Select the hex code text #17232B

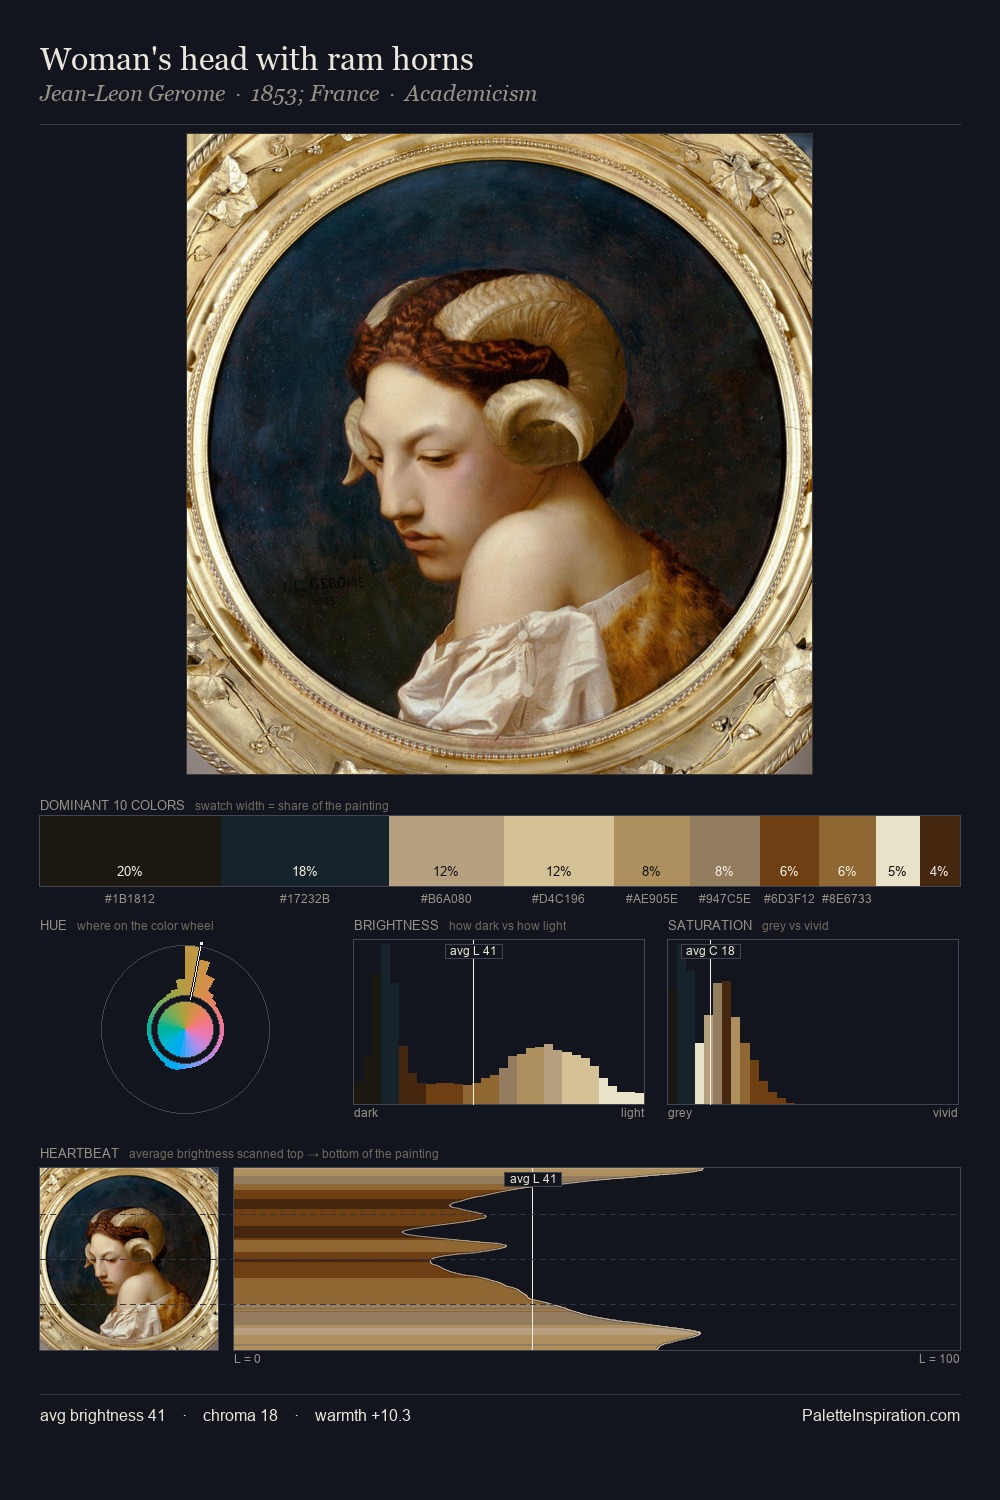pos(305,899)
